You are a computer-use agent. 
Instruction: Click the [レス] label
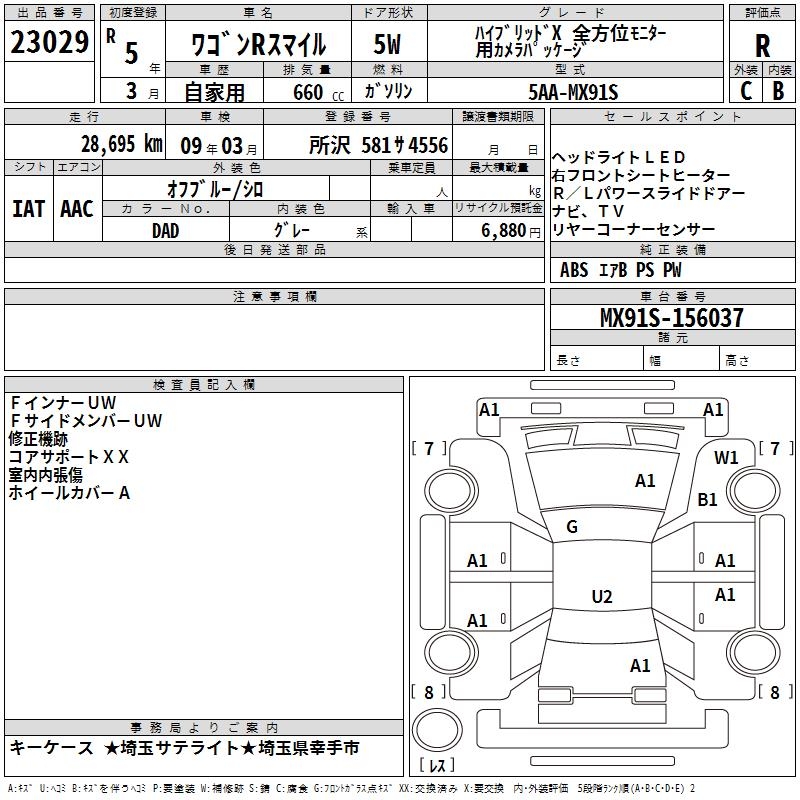[437, 765]
